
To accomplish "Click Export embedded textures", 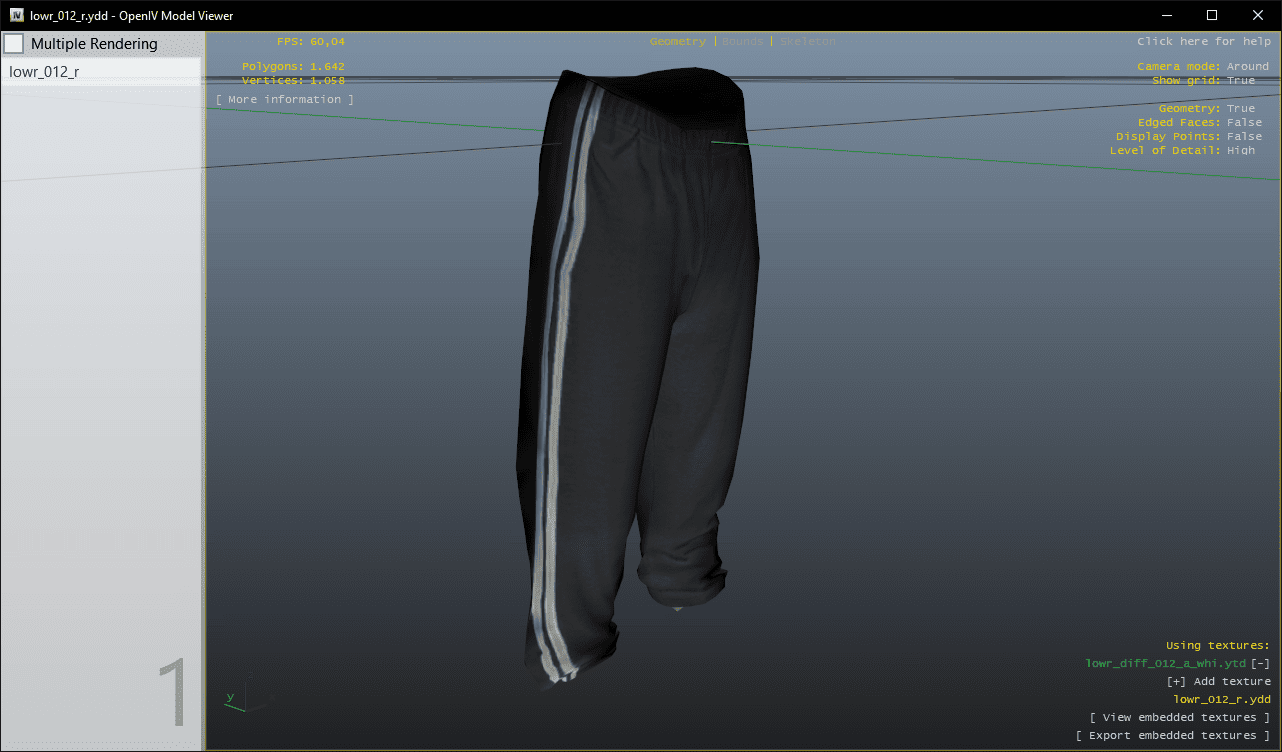I will coord(1172,735).
